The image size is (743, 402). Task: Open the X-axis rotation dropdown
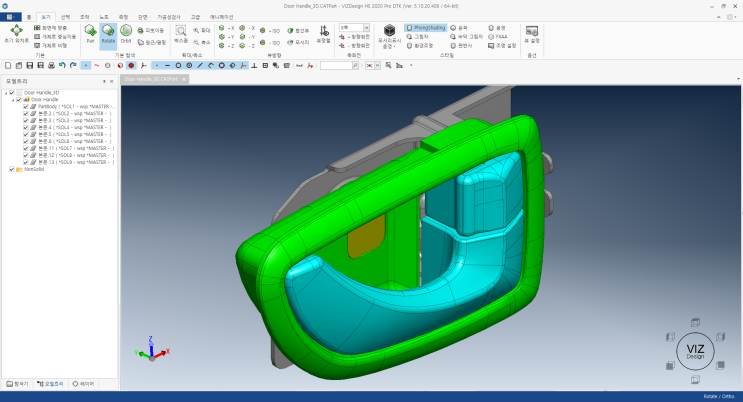[366, 28]
